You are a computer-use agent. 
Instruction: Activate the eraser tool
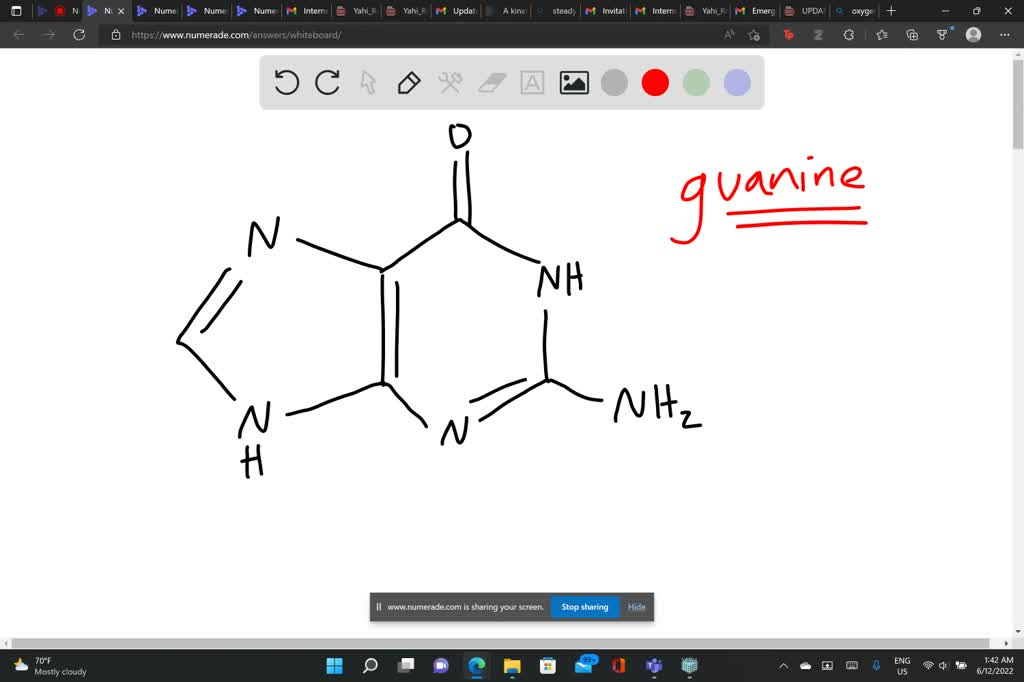(x=490, y=83)
